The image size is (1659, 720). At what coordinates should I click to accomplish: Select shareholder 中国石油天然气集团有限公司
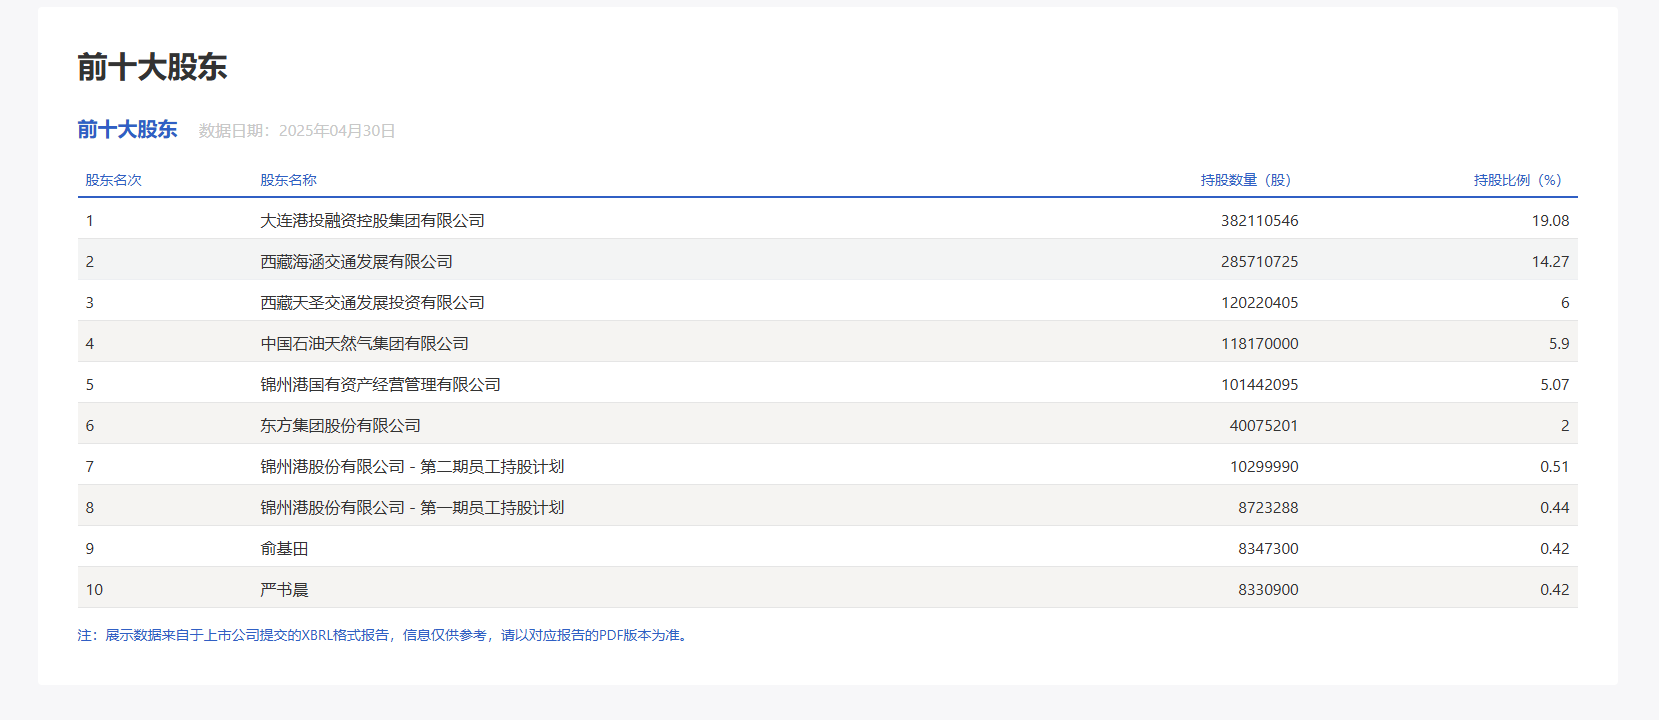pos(364,343)
